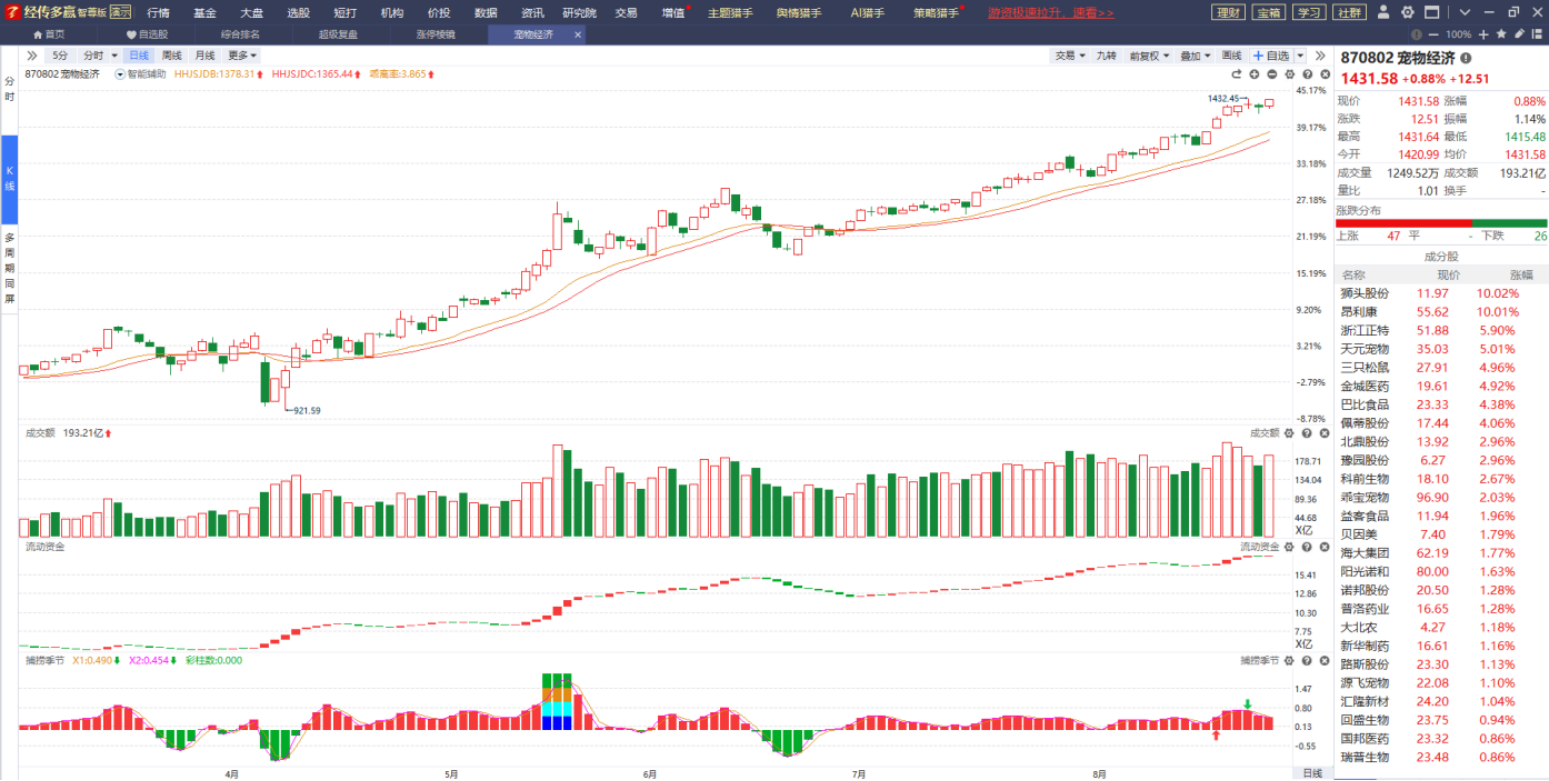
Task: Click the star favorite icon in top toolbar
Action: 1503,34
